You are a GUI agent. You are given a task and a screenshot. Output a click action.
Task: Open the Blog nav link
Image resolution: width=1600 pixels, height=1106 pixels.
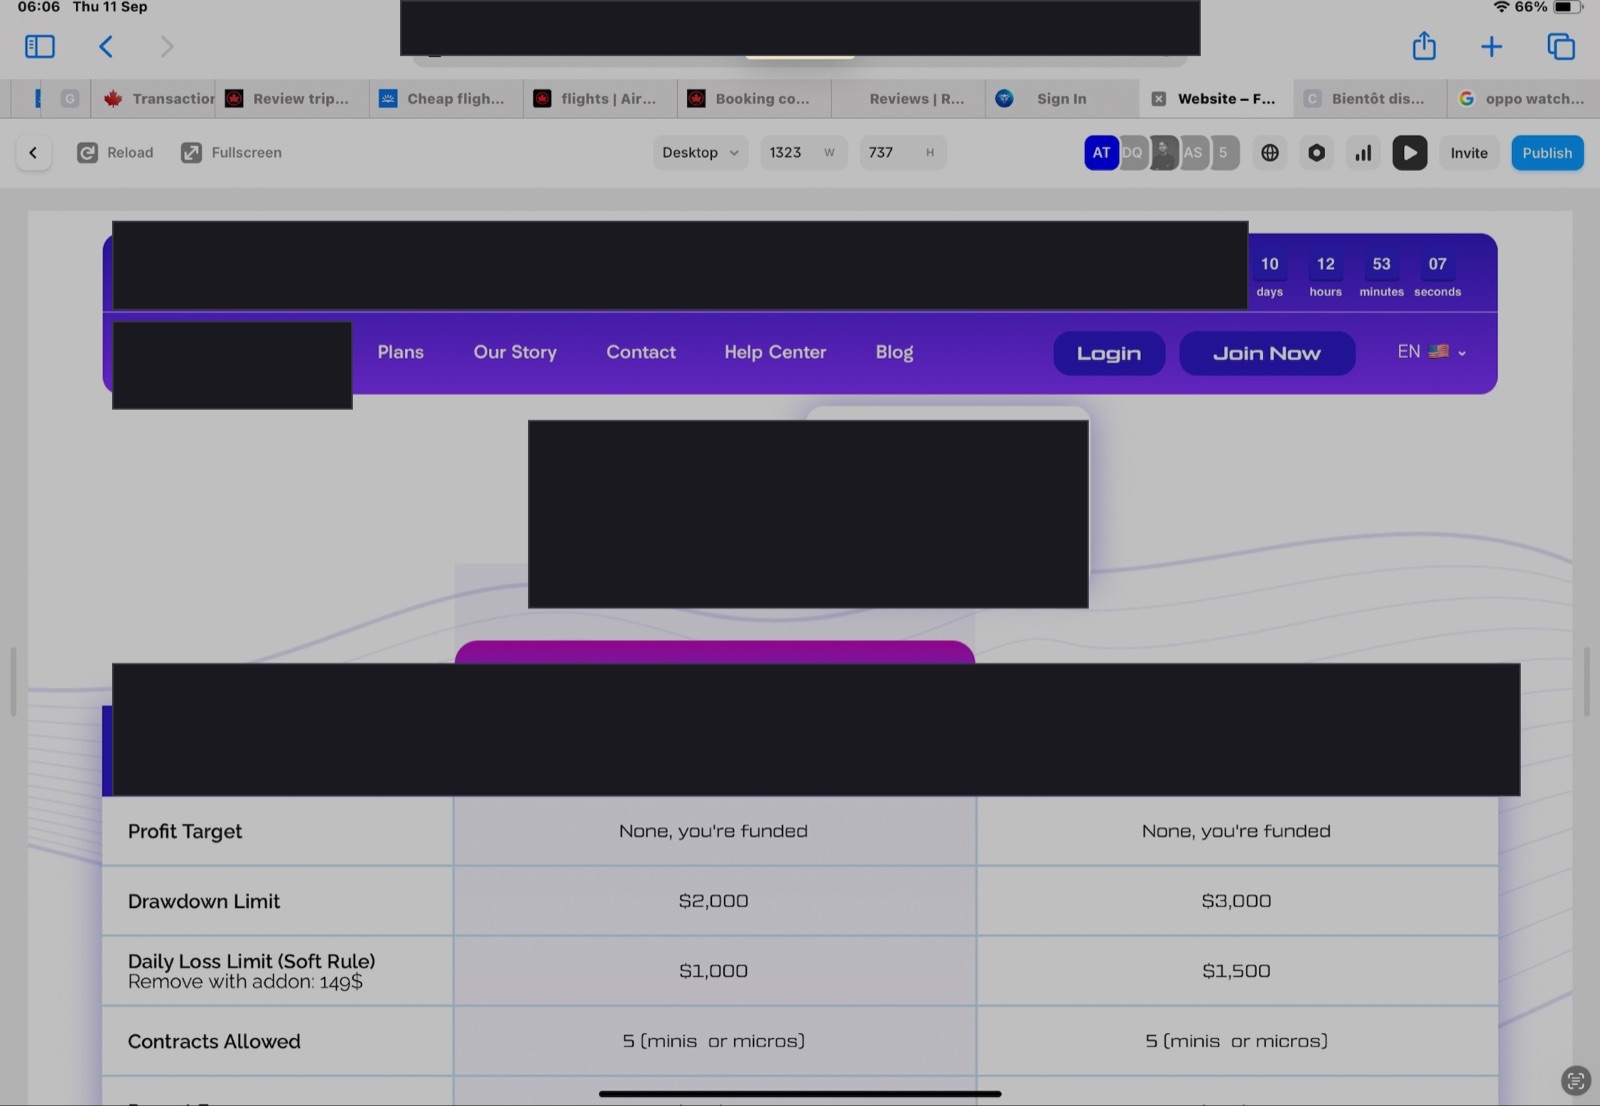coord(894,352)
